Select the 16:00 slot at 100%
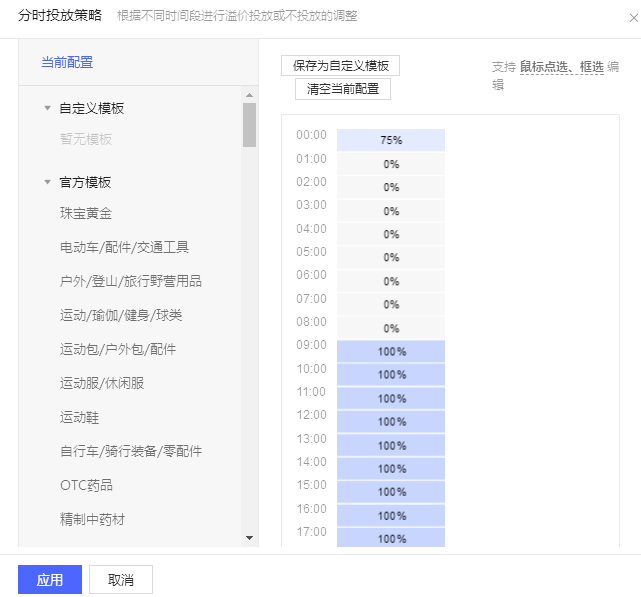The image size is (641, 597). pyautogui.click(x=391, y=516)
